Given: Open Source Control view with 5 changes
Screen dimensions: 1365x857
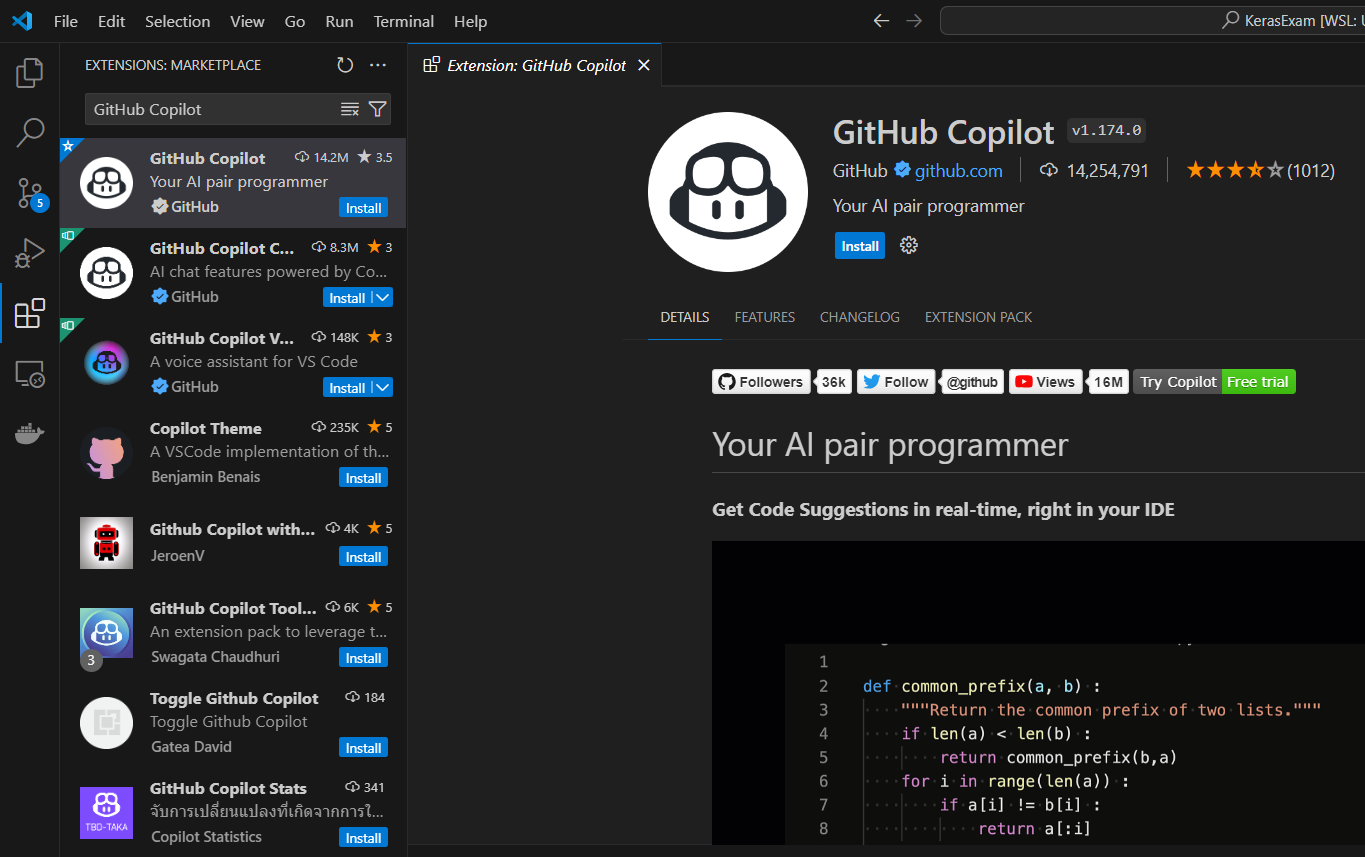Looking at the screenshot, I should click(29, 192).
